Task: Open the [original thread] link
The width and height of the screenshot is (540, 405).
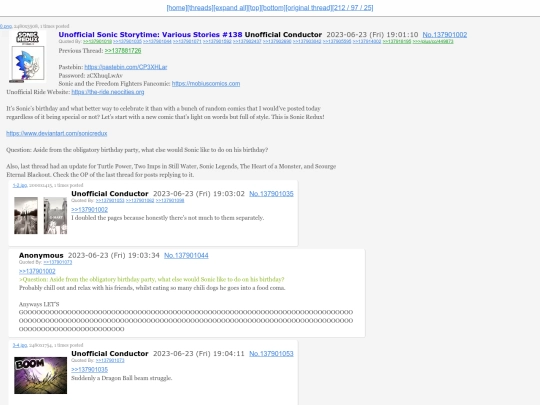Action: click(309, 8)
